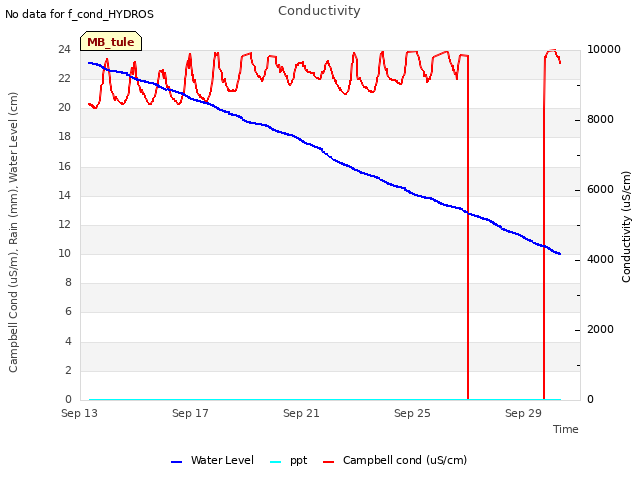Click the 8000 right-axis tick label
The width and height of the screenshot is (640, 480).
(600, 120)
